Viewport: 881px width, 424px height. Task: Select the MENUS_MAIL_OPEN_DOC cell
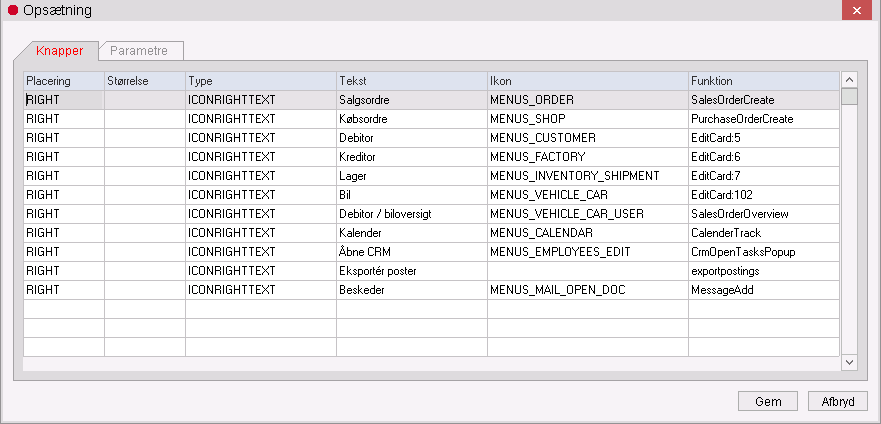[x=587, y=290]
